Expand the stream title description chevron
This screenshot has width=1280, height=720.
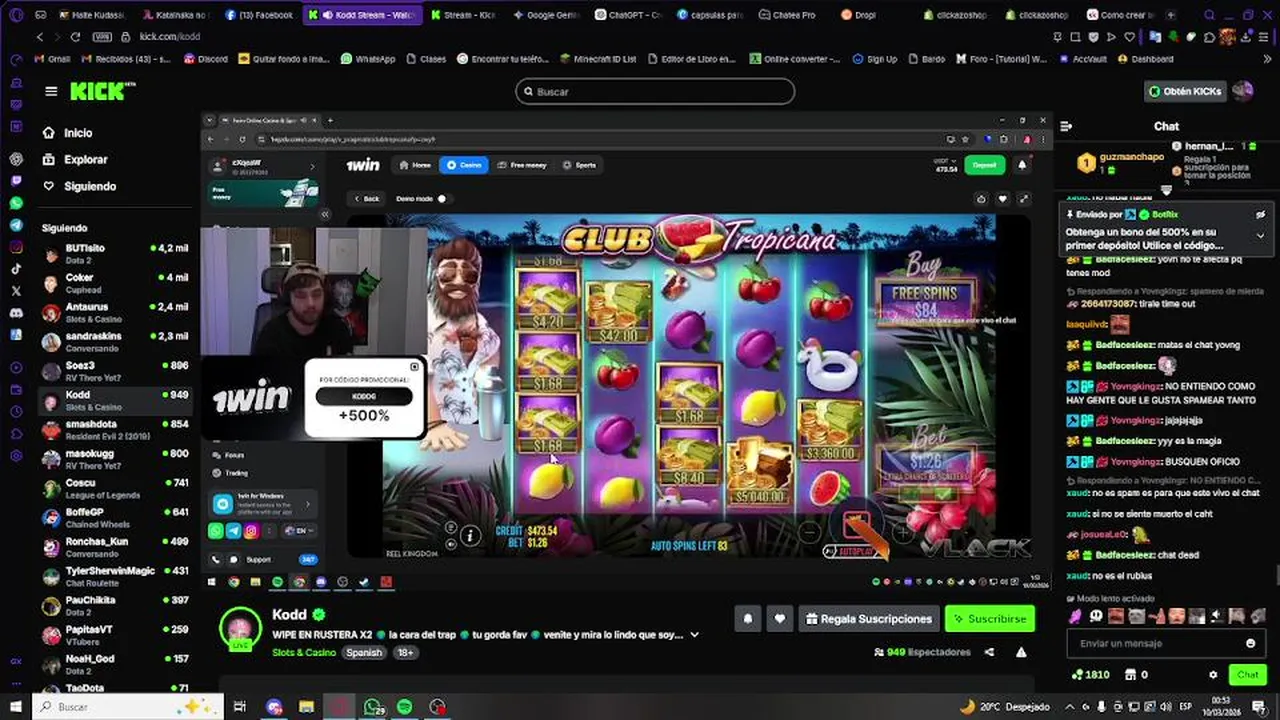pyautogui.click(x=694, y=634)
